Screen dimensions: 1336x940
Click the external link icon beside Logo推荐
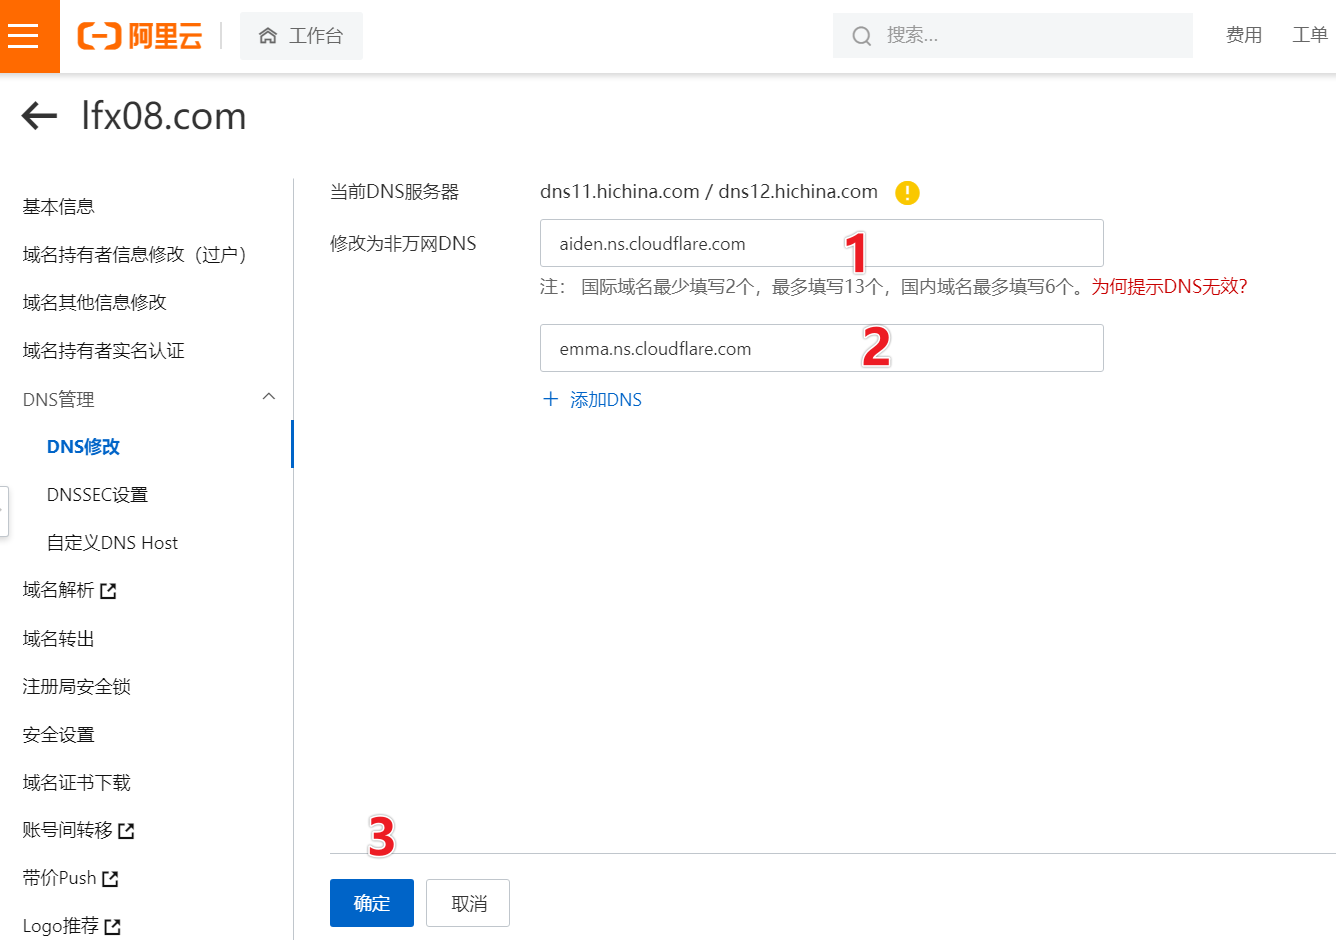click(x=112, y=927)
